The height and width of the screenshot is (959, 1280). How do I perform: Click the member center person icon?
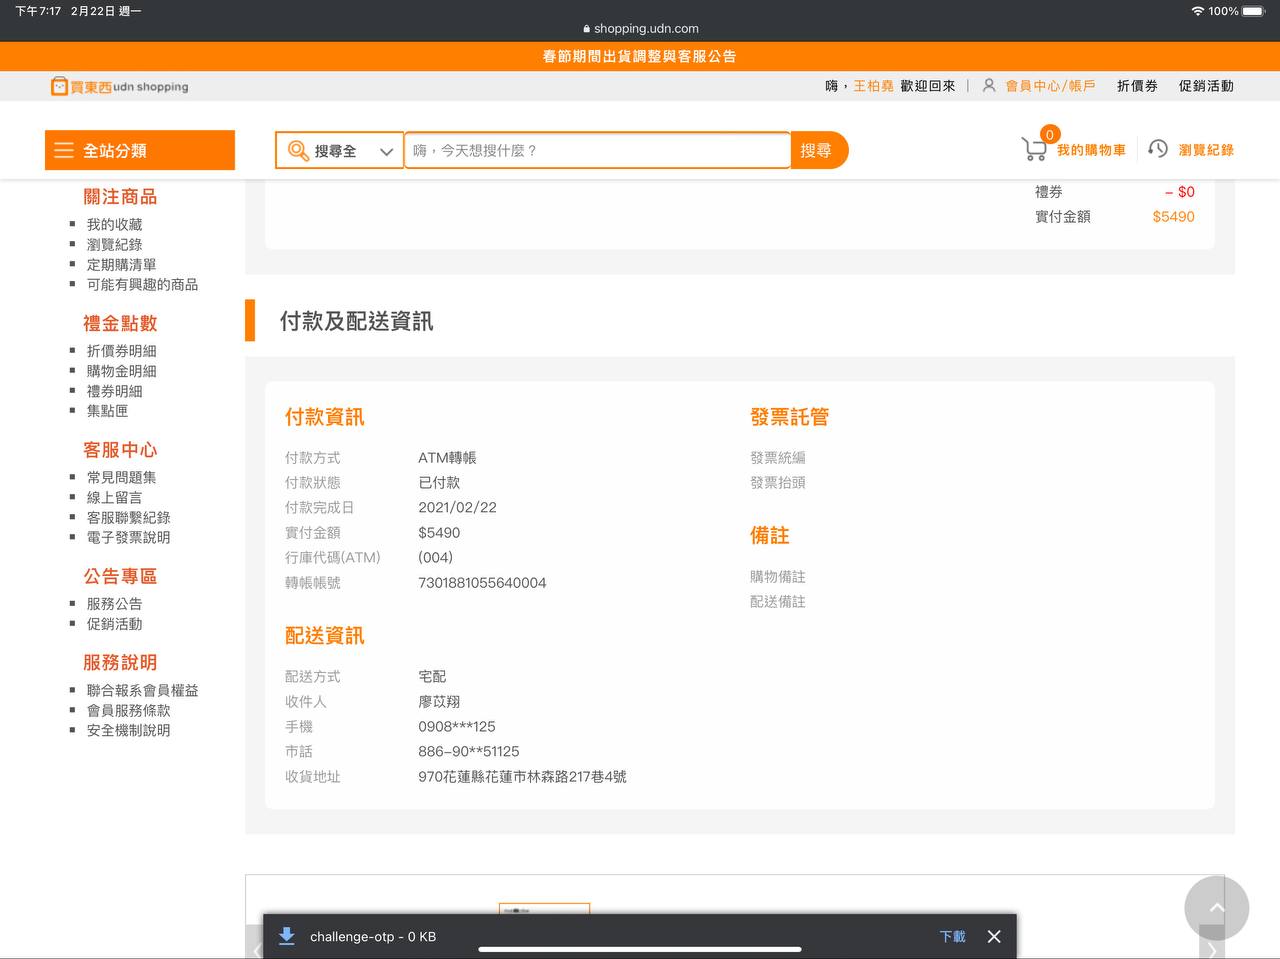click(x=989, y=86)
